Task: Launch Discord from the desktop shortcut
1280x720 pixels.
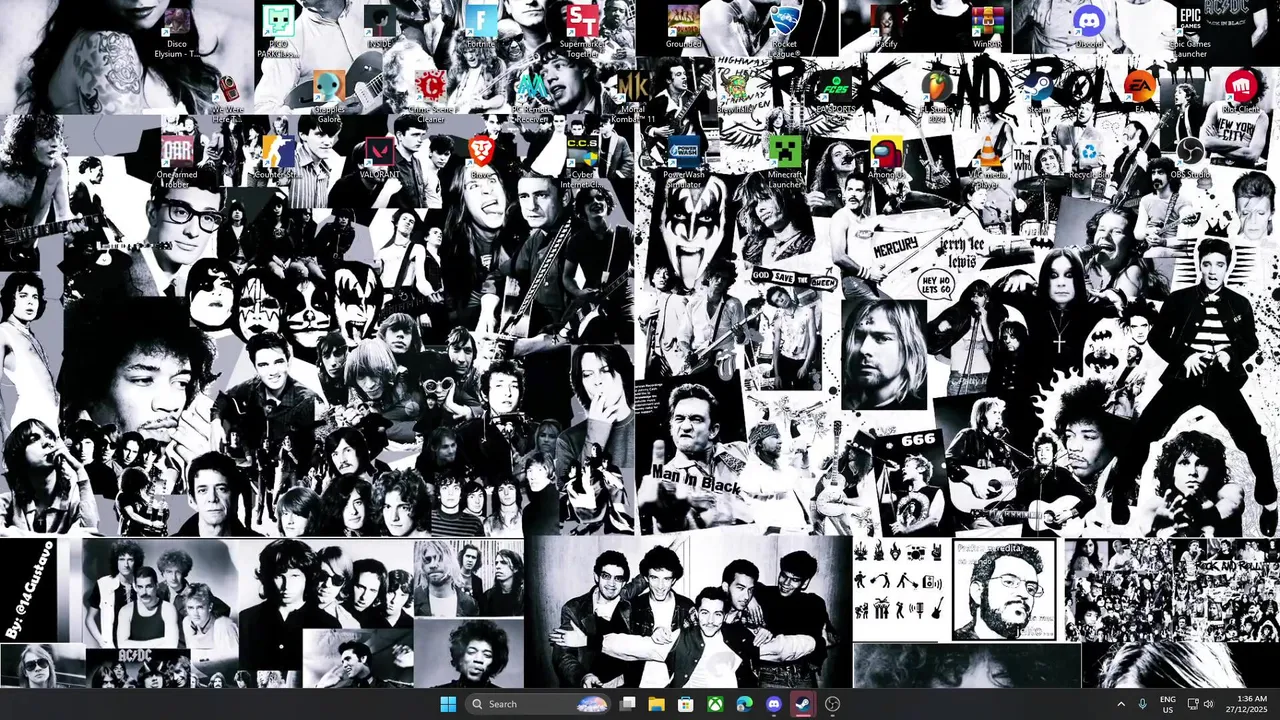Action: tap(1088, 25)
